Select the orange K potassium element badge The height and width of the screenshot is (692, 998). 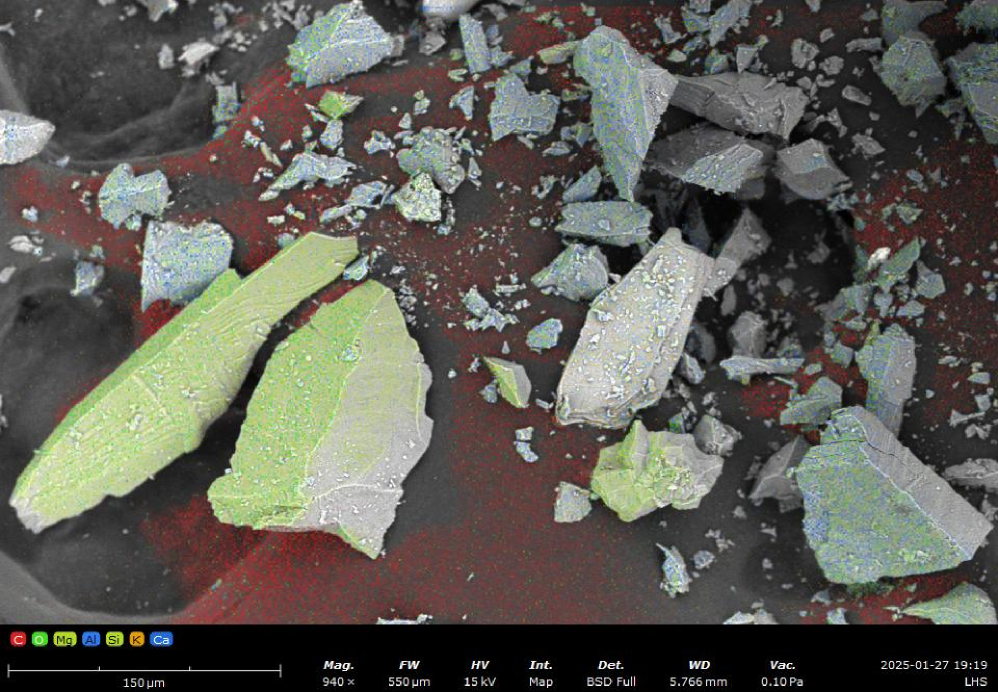[x=136, y=639]
